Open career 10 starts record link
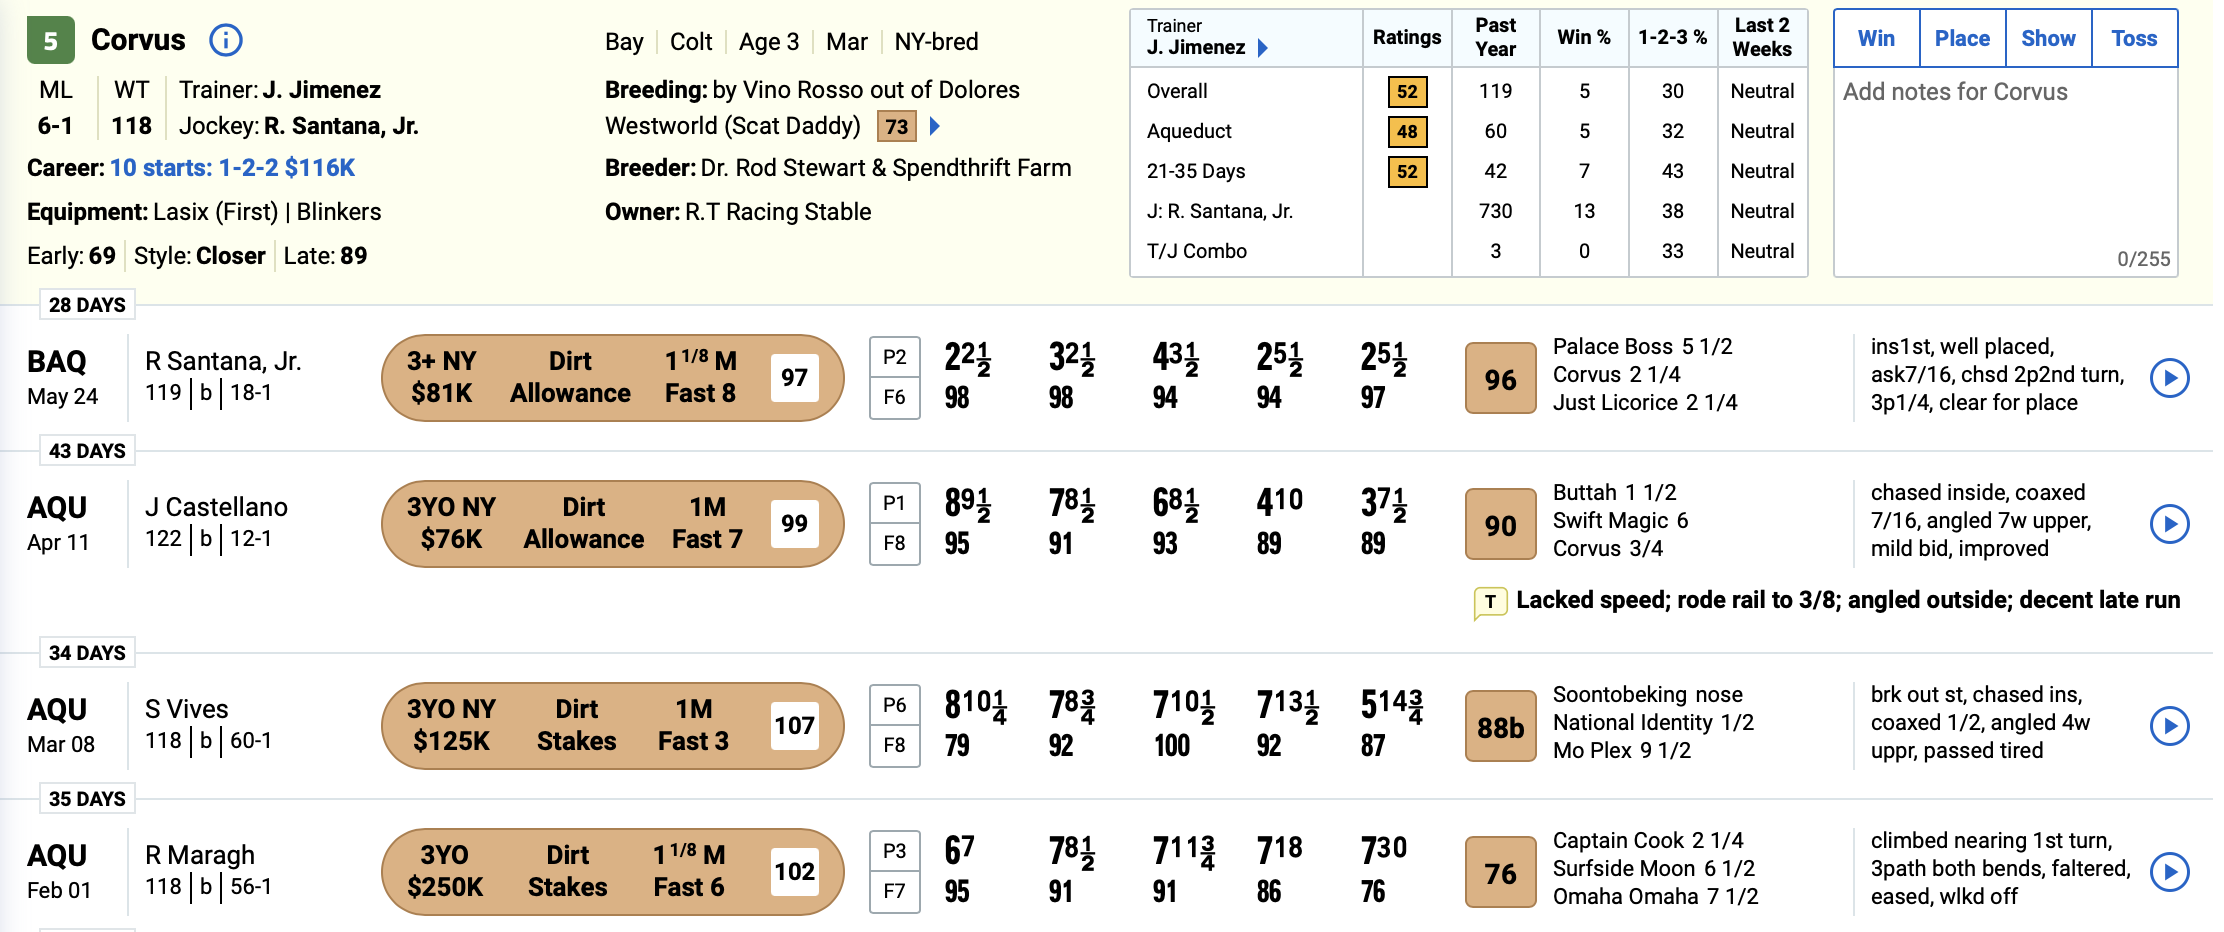This screenshot has width=2224, height=932. tap(232, 168)
